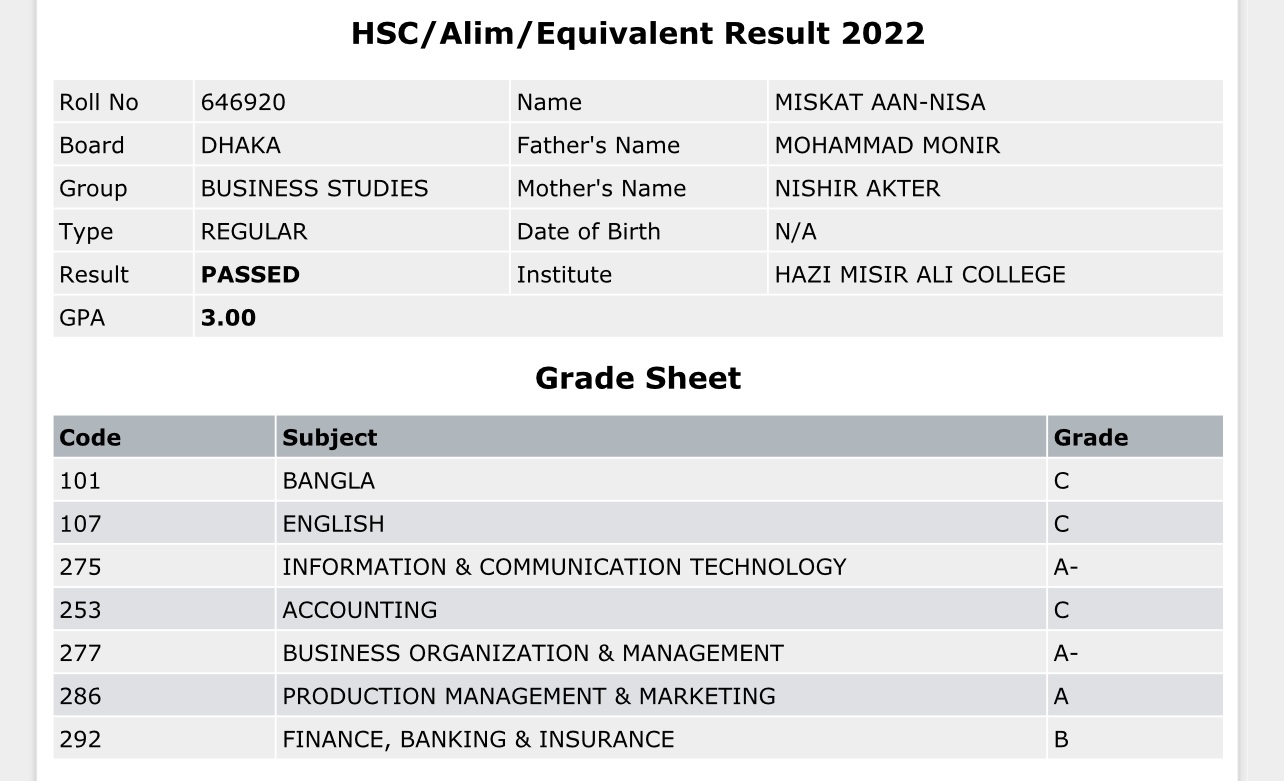Viewport: 1284px width, 781px height.
Task: Click the institute HAZI MISIR ALI COLLEGE
Action: [920, 275]
